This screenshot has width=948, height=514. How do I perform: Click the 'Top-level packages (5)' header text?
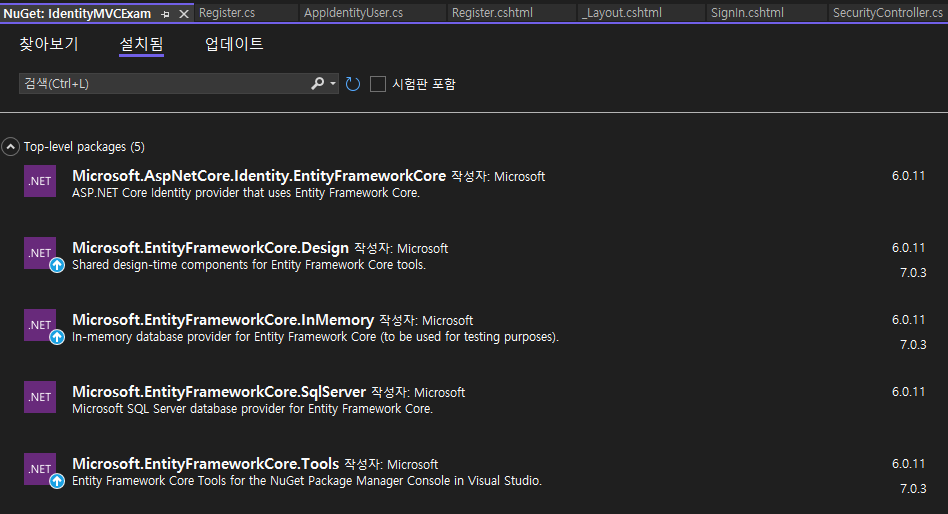point(84,147)
